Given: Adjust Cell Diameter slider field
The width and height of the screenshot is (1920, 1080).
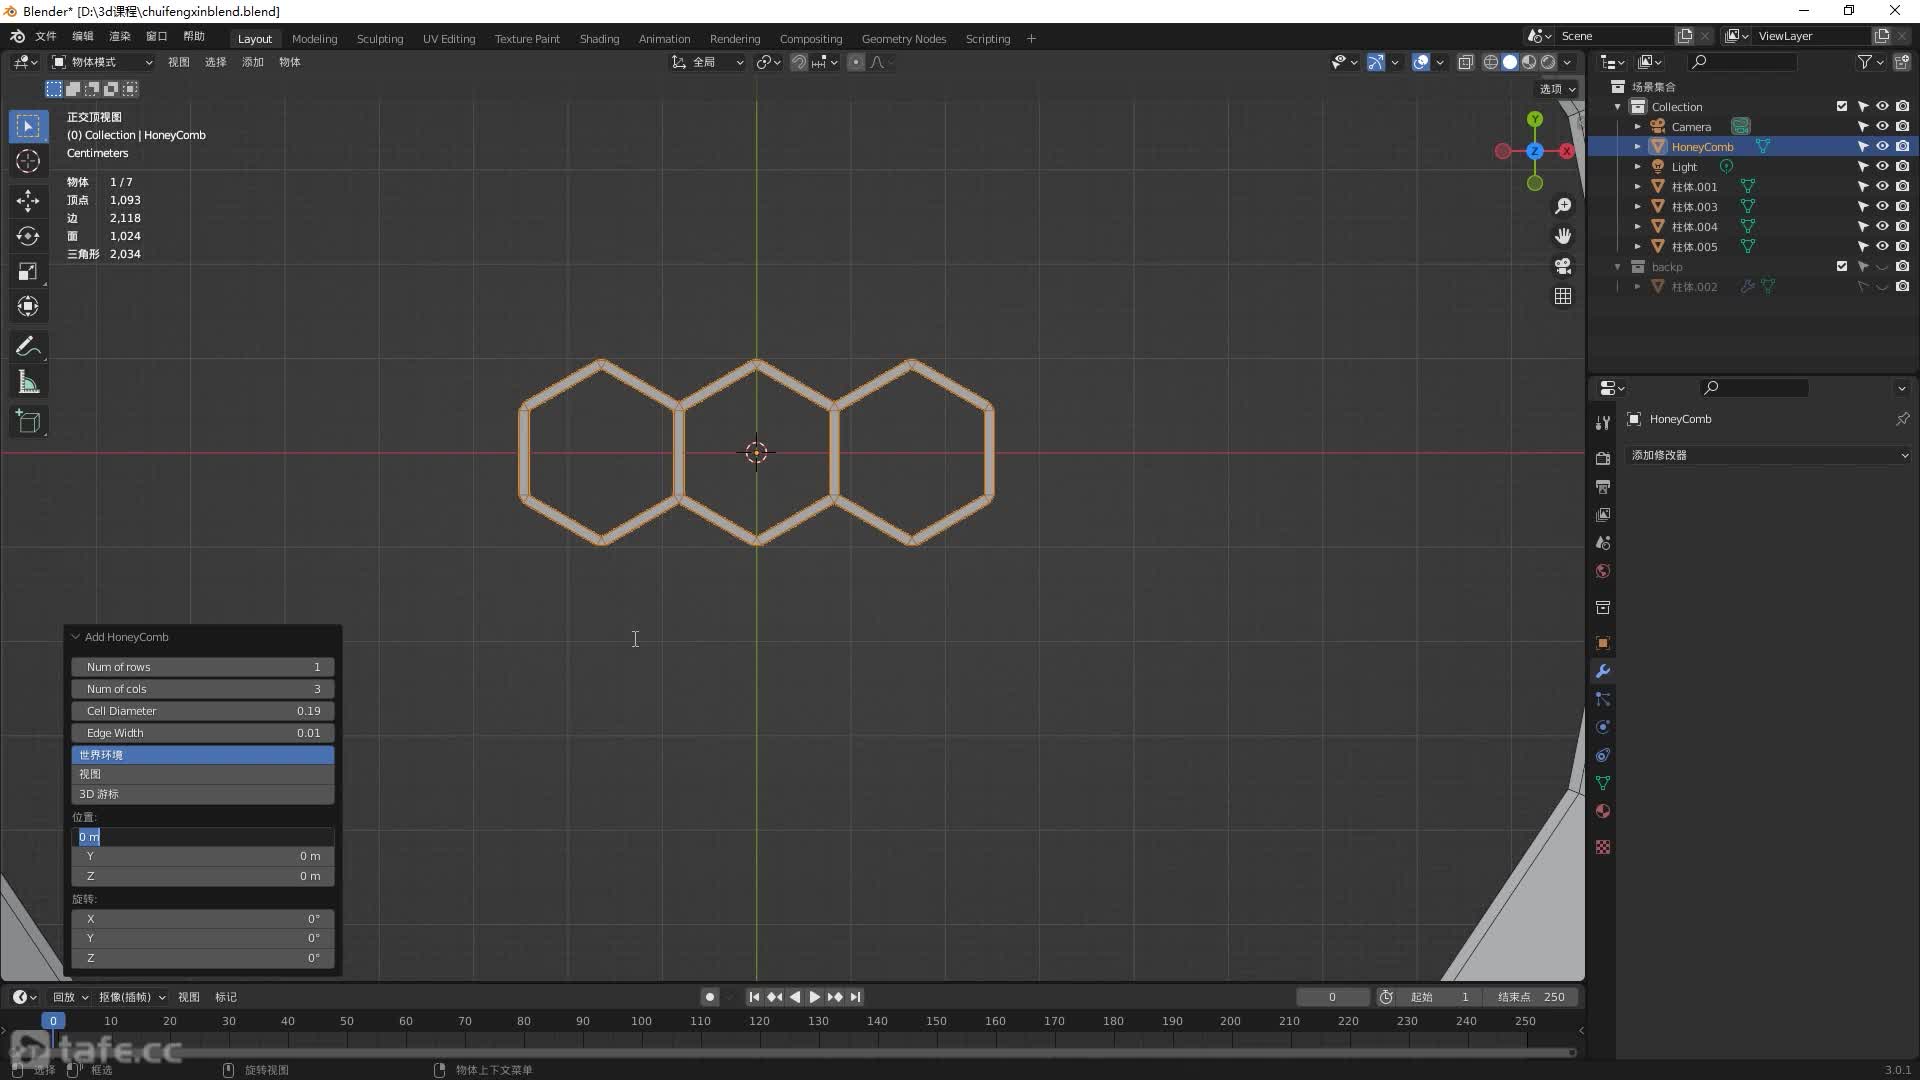Looking at the screenshot, I should point(203,711).
